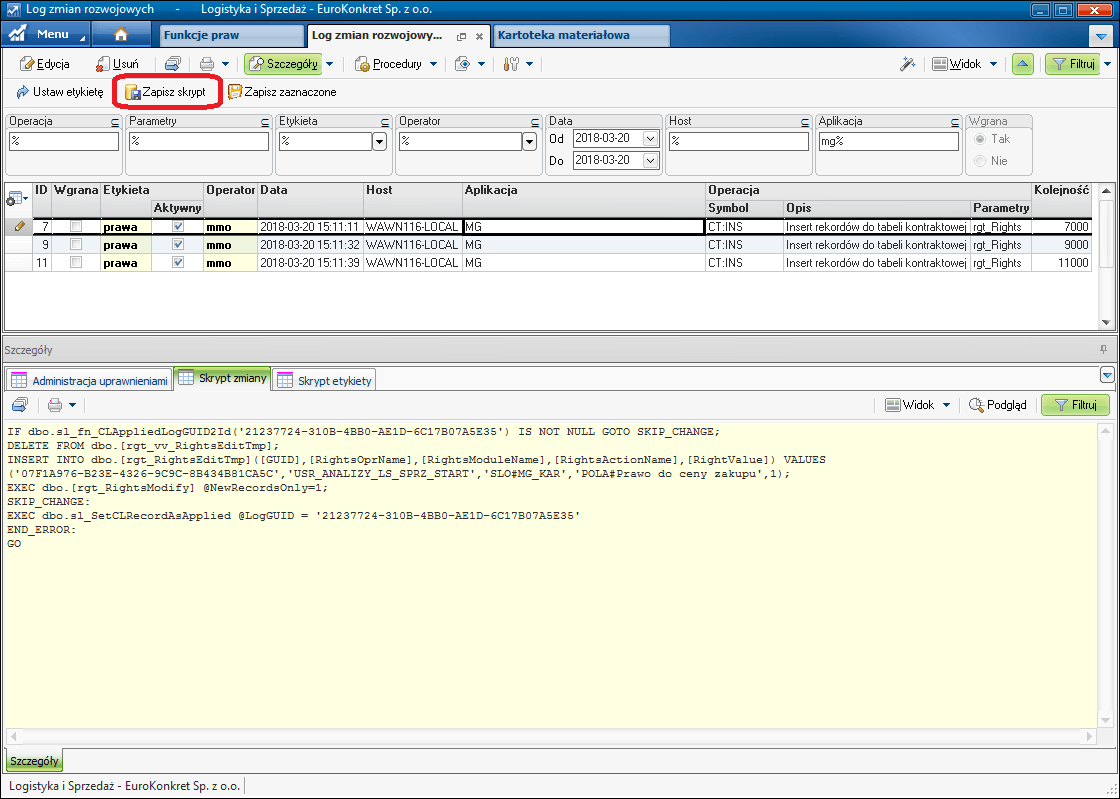1120x799 pixels.
Task: Click the grid column settings icon
Action: click(17, 199)
